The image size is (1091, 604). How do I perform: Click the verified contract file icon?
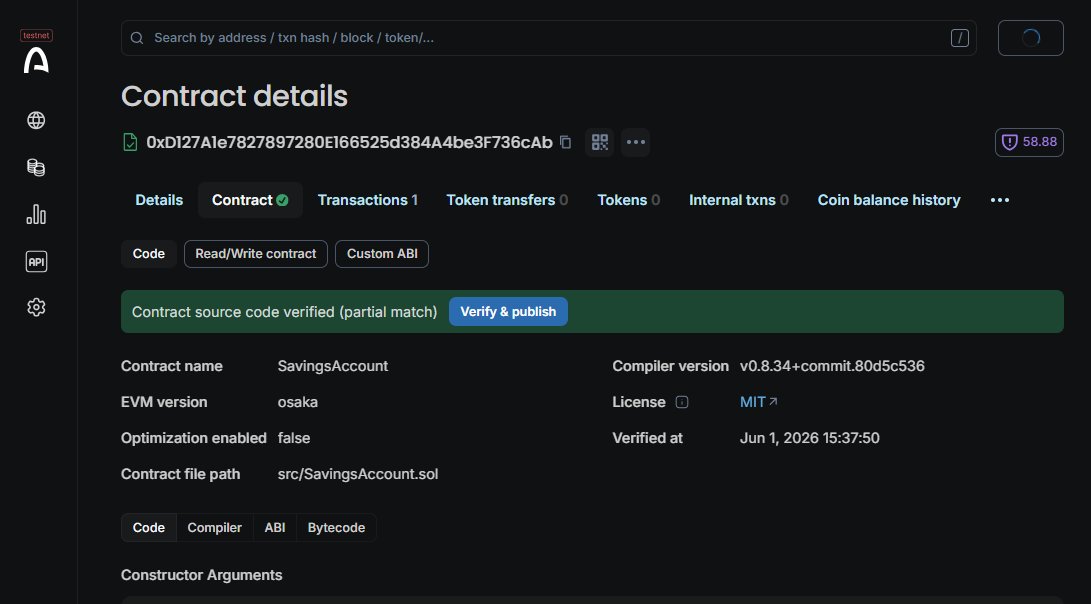tap(130, 142)
